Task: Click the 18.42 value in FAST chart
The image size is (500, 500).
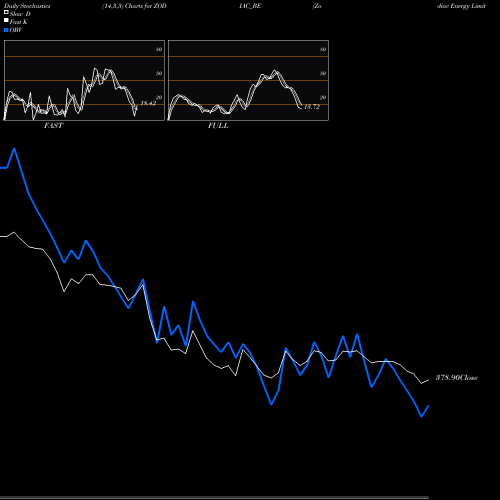Action: pyautogui.click(x=148, y=103)
